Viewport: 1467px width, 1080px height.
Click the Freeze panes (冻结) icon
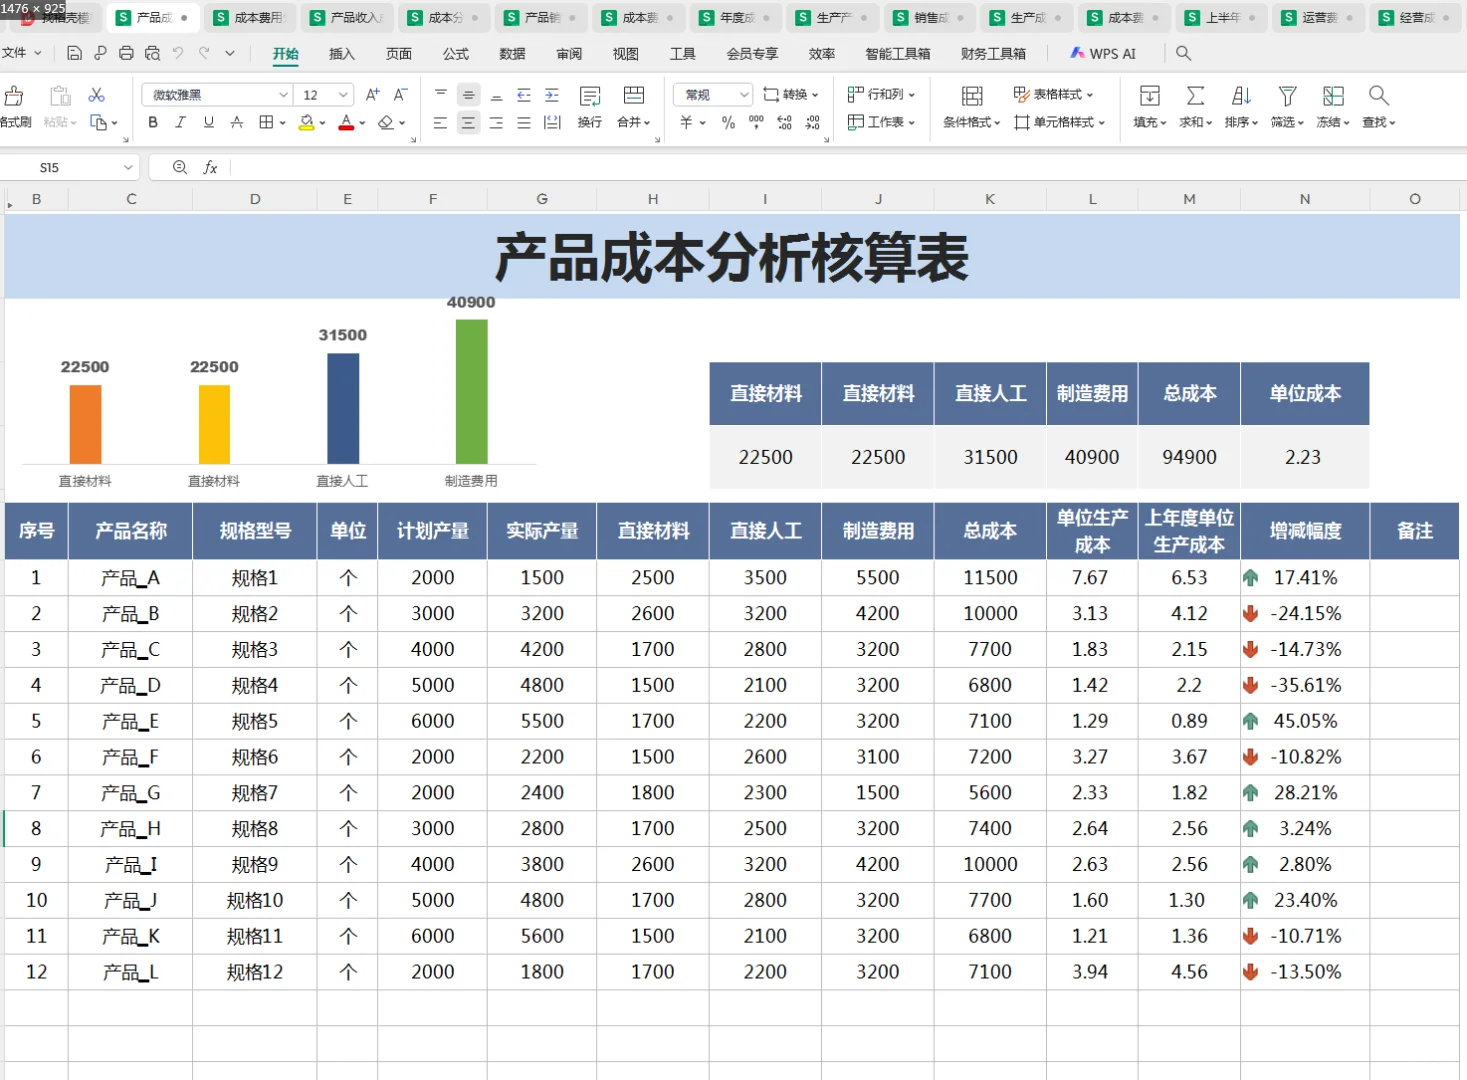1333,96
